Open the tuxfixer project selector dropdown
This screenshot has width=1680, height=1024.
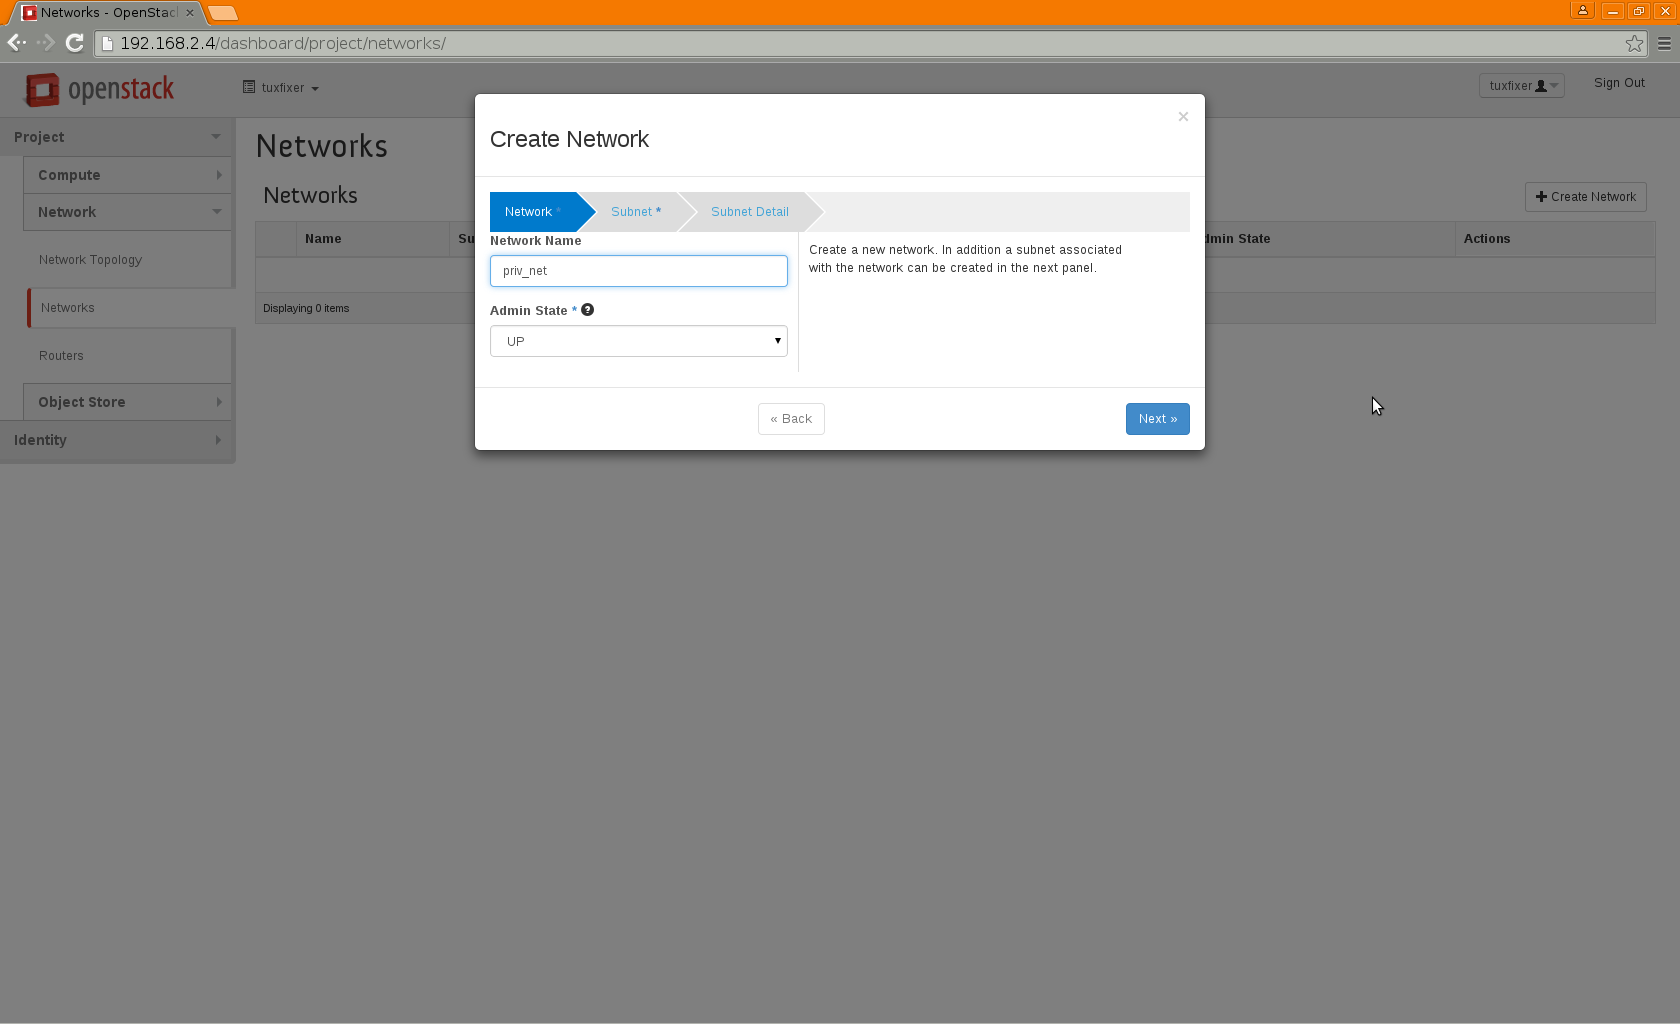tap(281, 88)
